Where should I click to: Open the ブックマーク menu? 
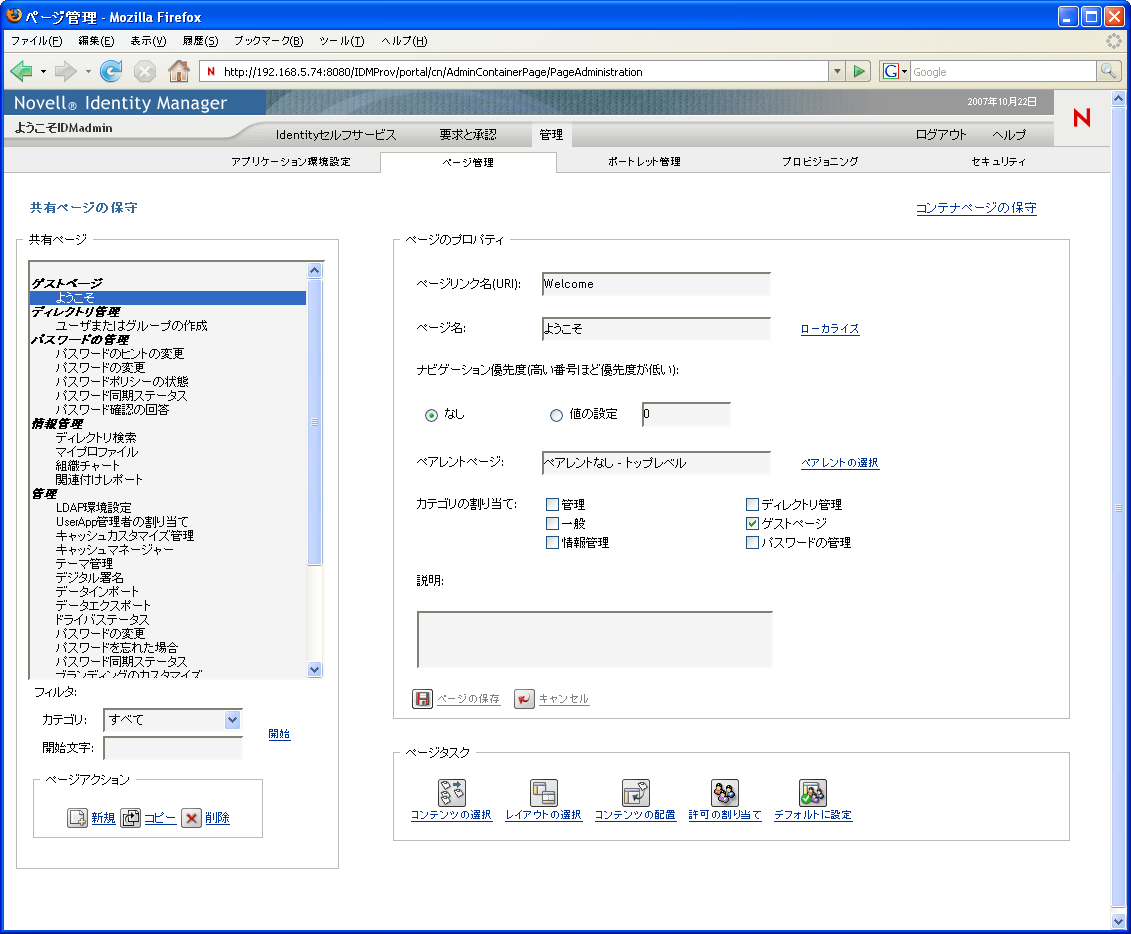pyautogui.click(x=268, y=41)
